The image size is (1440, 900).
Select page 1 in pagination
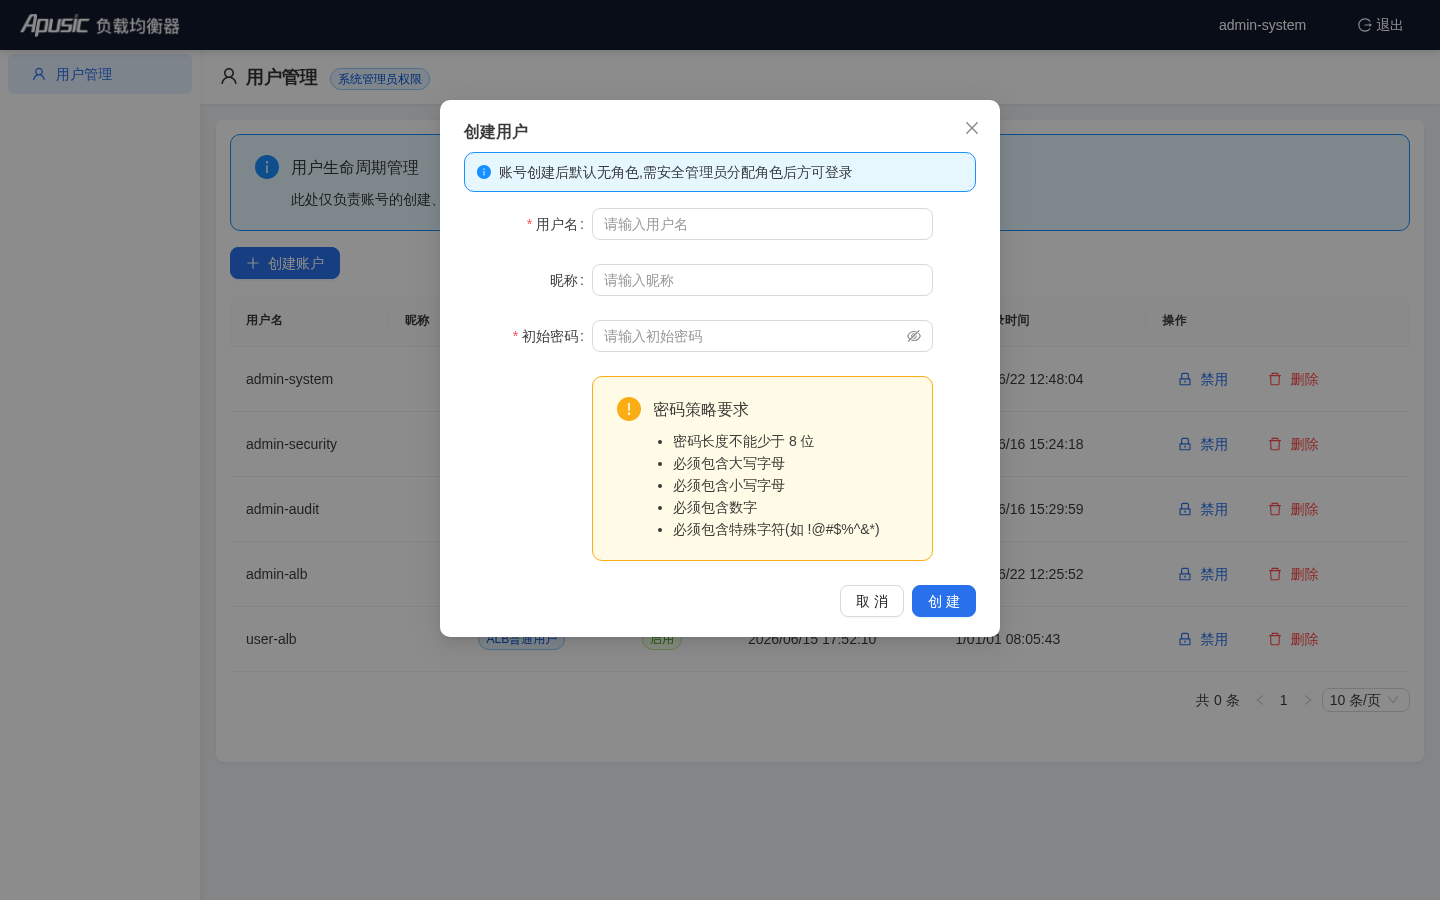pyautogui.click(x=1284, y=700)
